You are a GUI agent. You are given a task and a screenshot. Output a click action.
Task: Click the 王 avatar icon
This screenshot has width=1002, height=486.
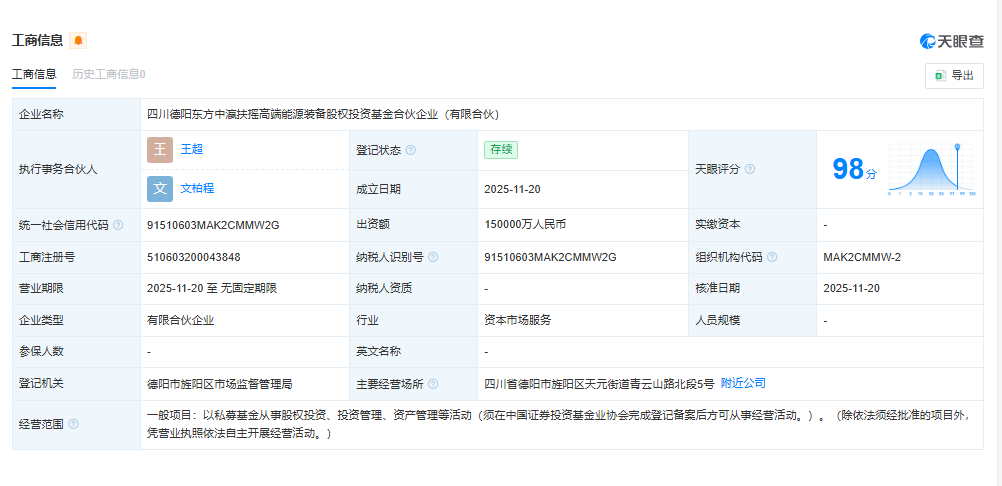click(x=160, y=150)
